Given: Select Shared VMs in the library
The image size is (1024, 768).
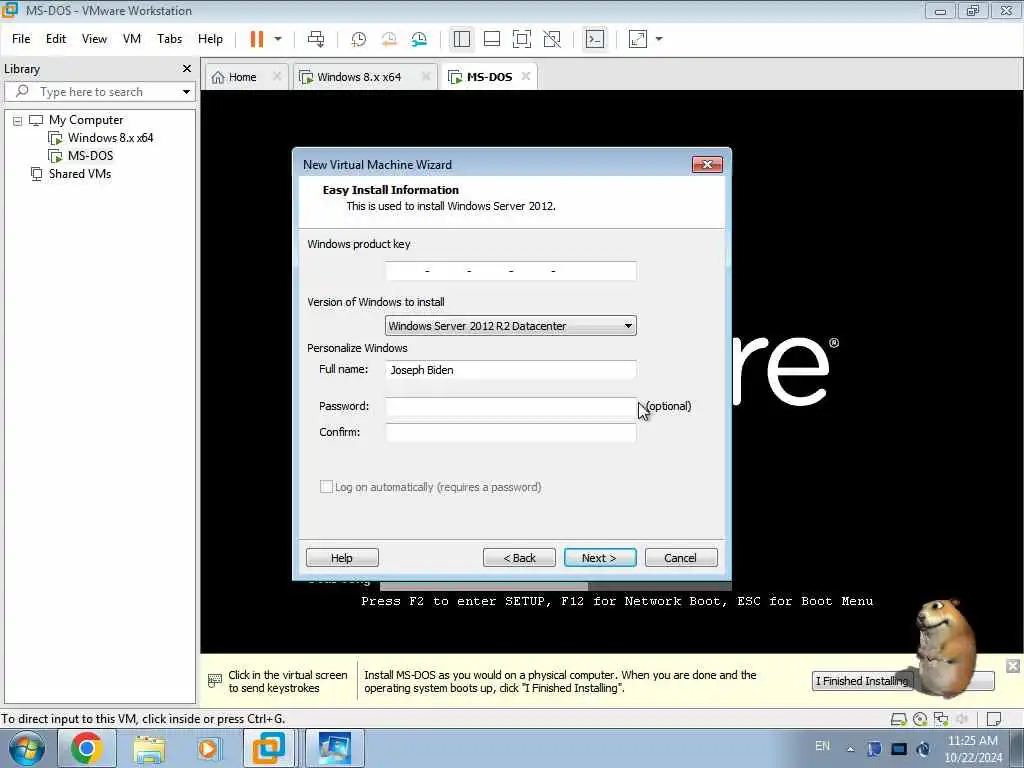Looking at the screenshot, I should [x=80, y=174].
